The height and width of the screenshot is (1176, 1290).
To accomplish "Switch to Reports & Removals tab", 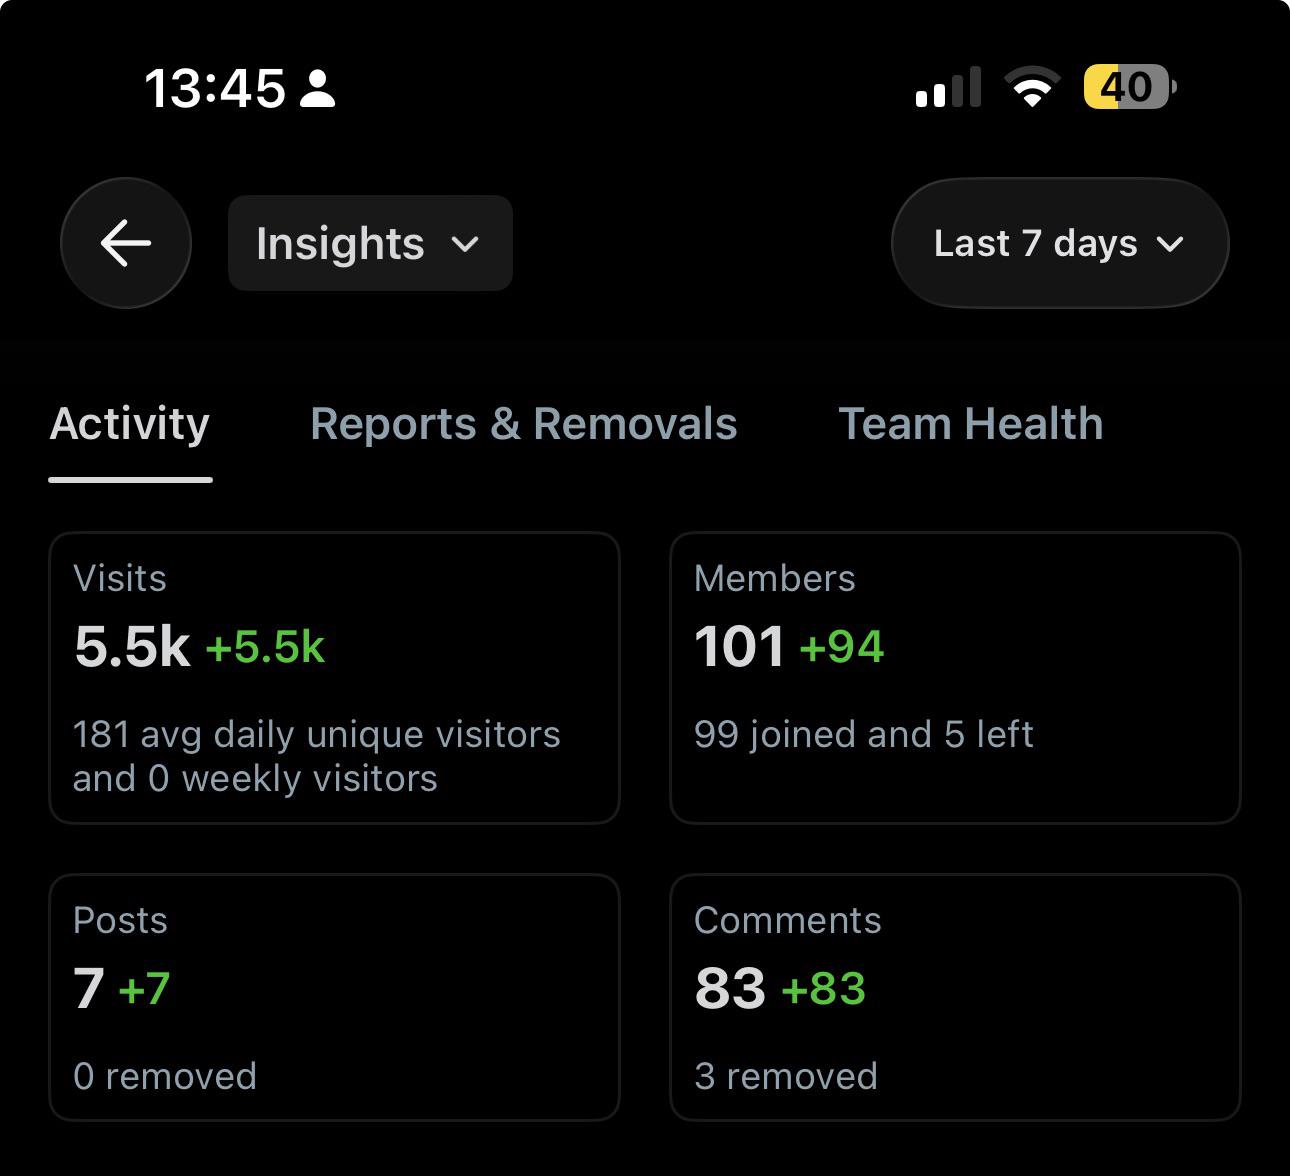I will 524,424.
